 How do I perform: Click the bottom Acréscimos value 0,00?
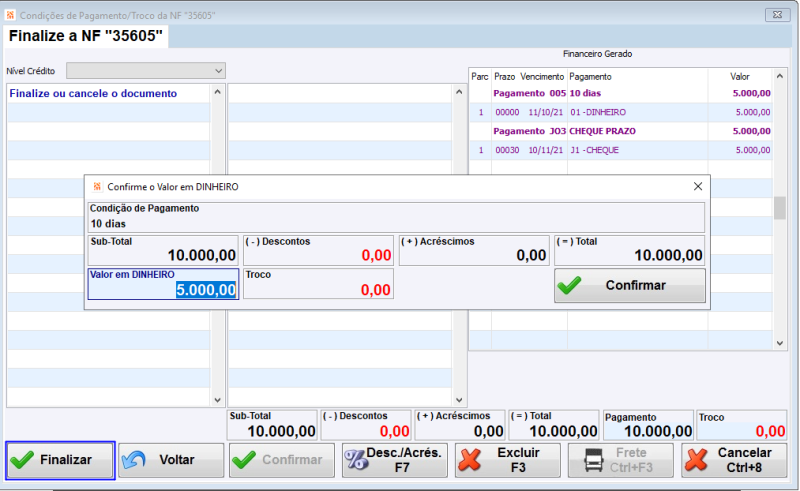click(488, 431)
